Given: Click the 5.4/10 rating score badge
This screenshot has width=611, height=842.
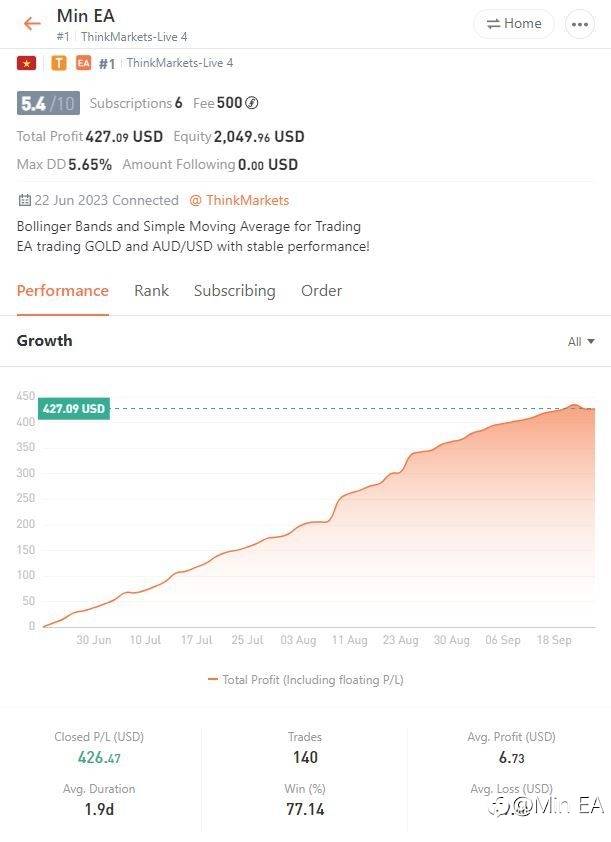Looking at the screenshot, I should (48, 103).
